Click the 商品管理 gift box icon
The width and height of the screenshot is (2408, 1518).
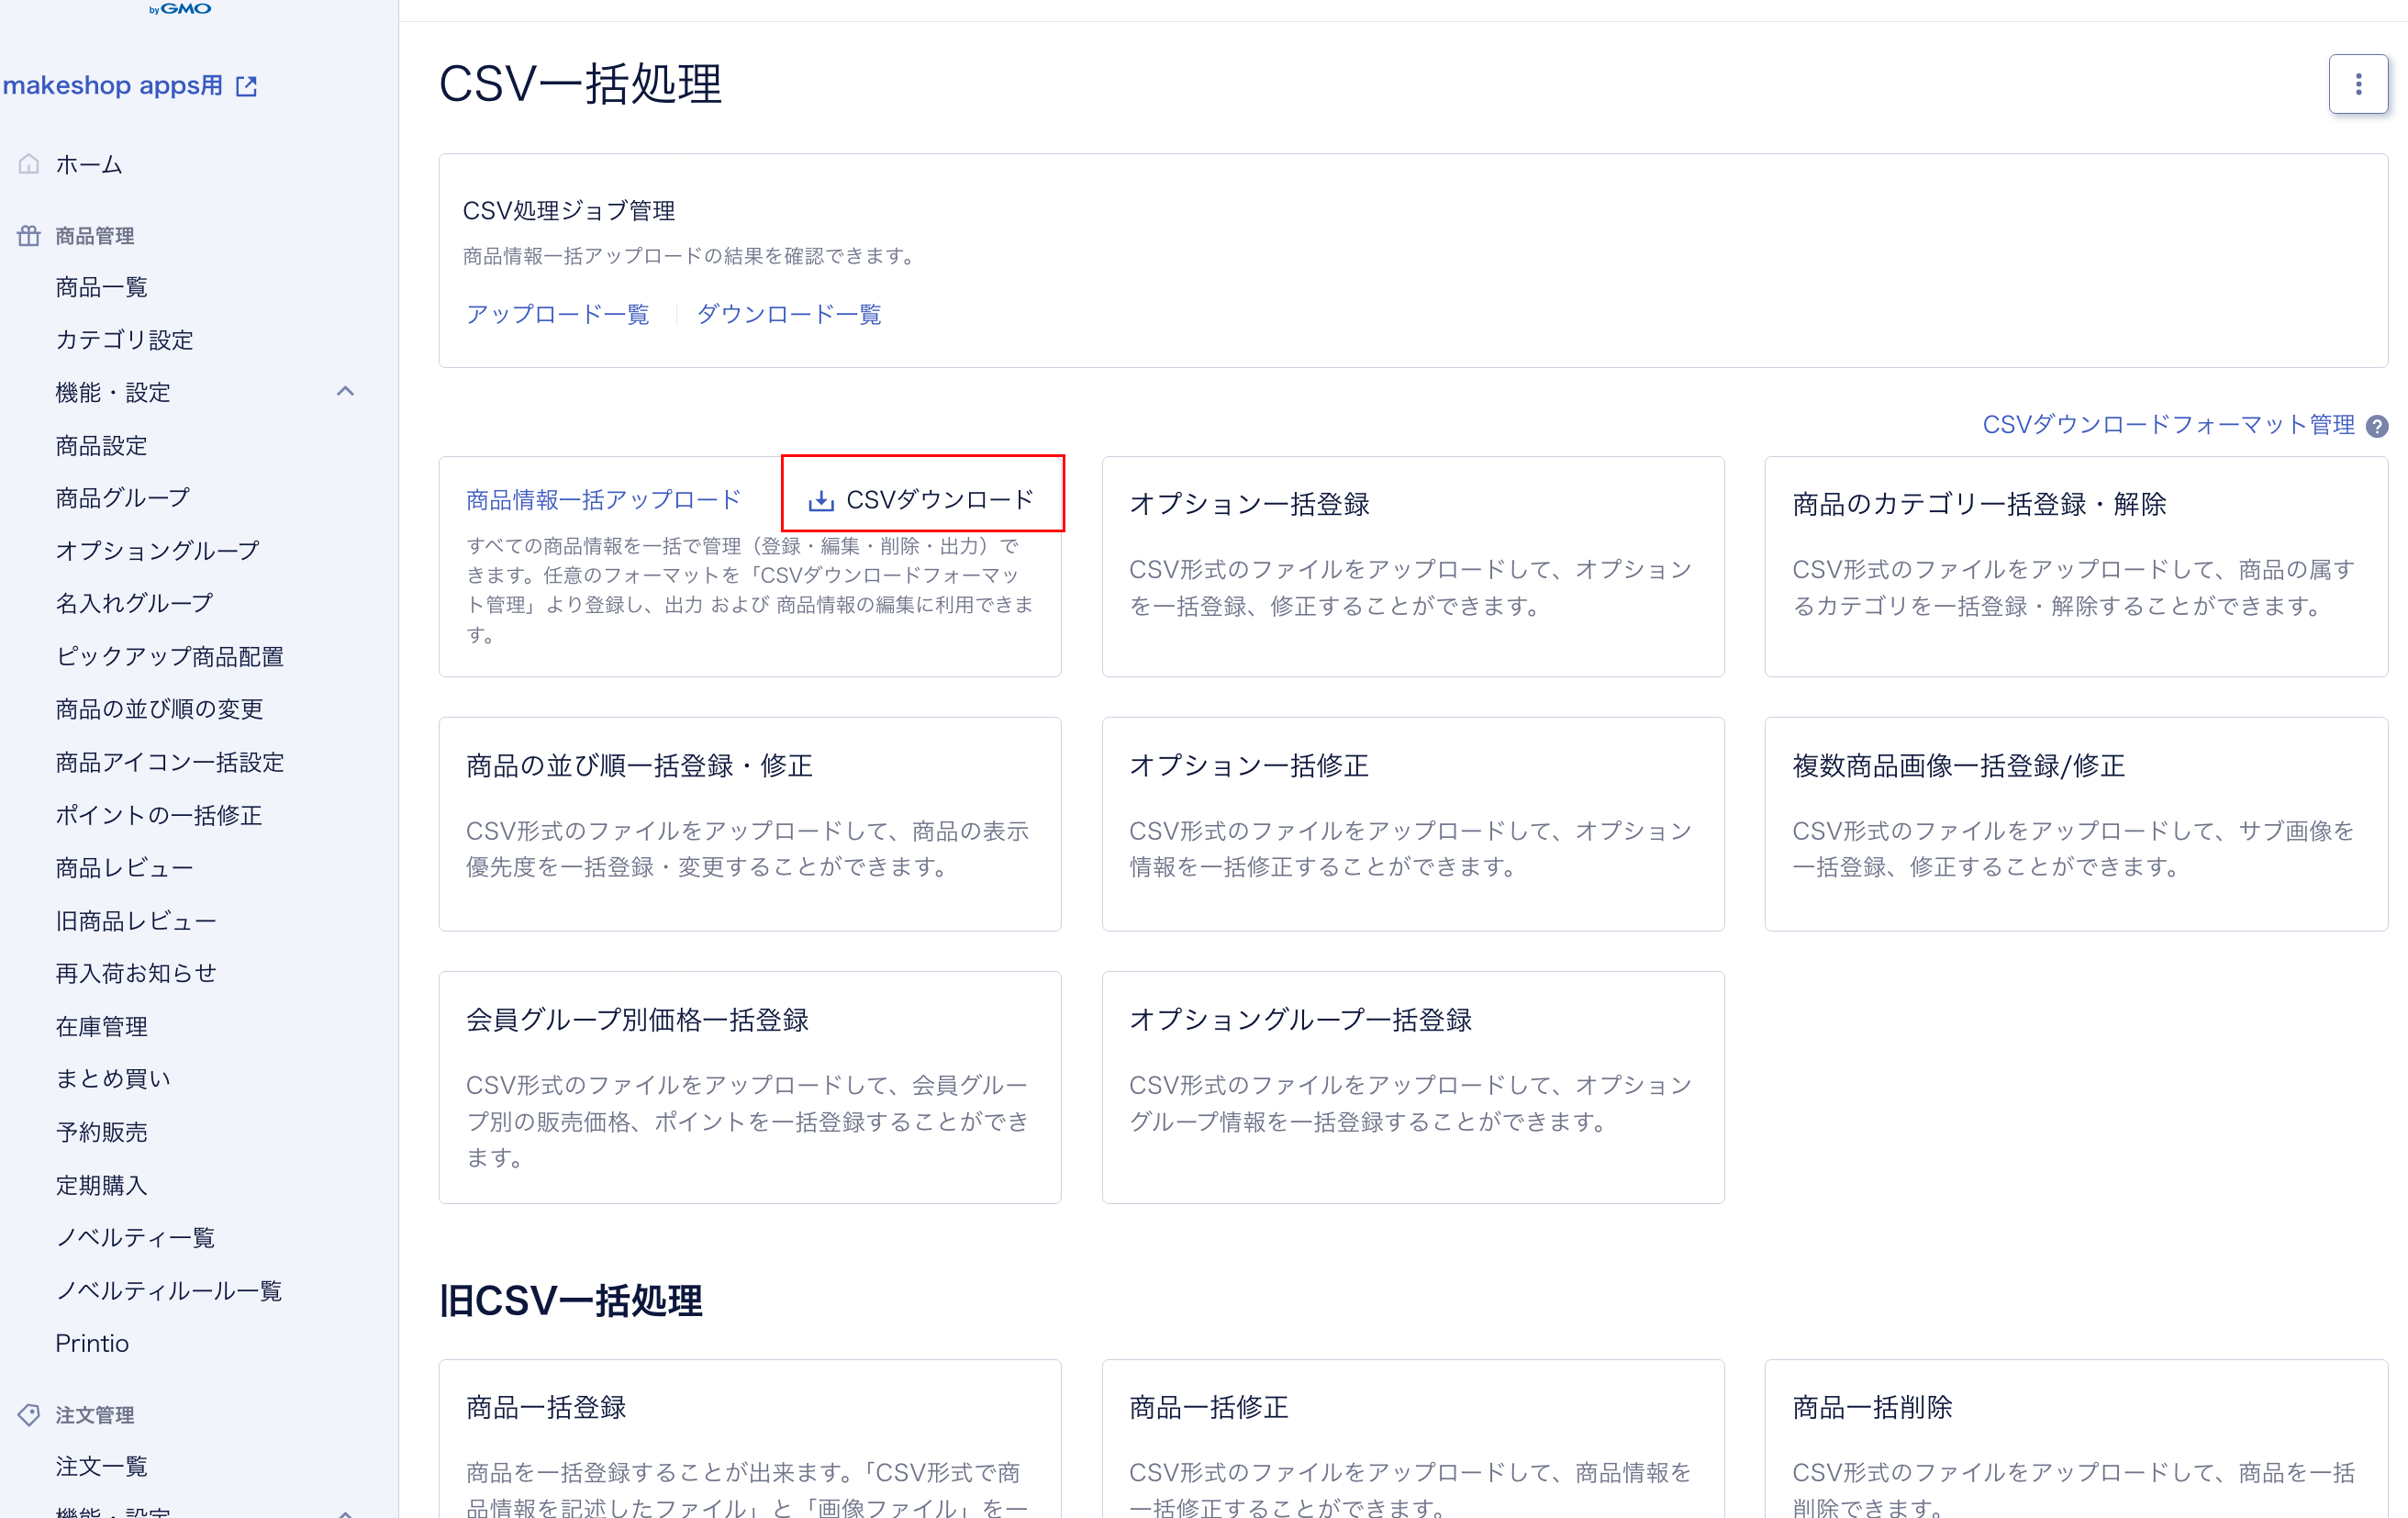(29, 236)
